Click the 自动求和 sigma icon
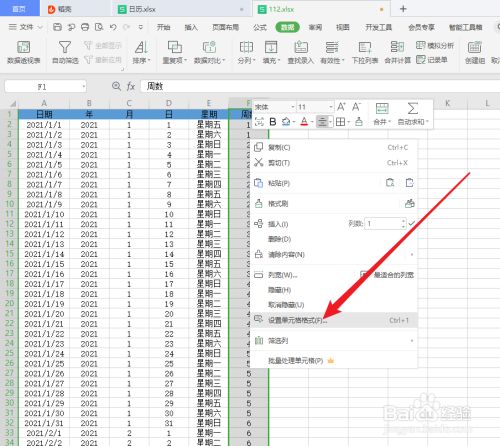This screenshot has height=446, width=500. point(413,109)
